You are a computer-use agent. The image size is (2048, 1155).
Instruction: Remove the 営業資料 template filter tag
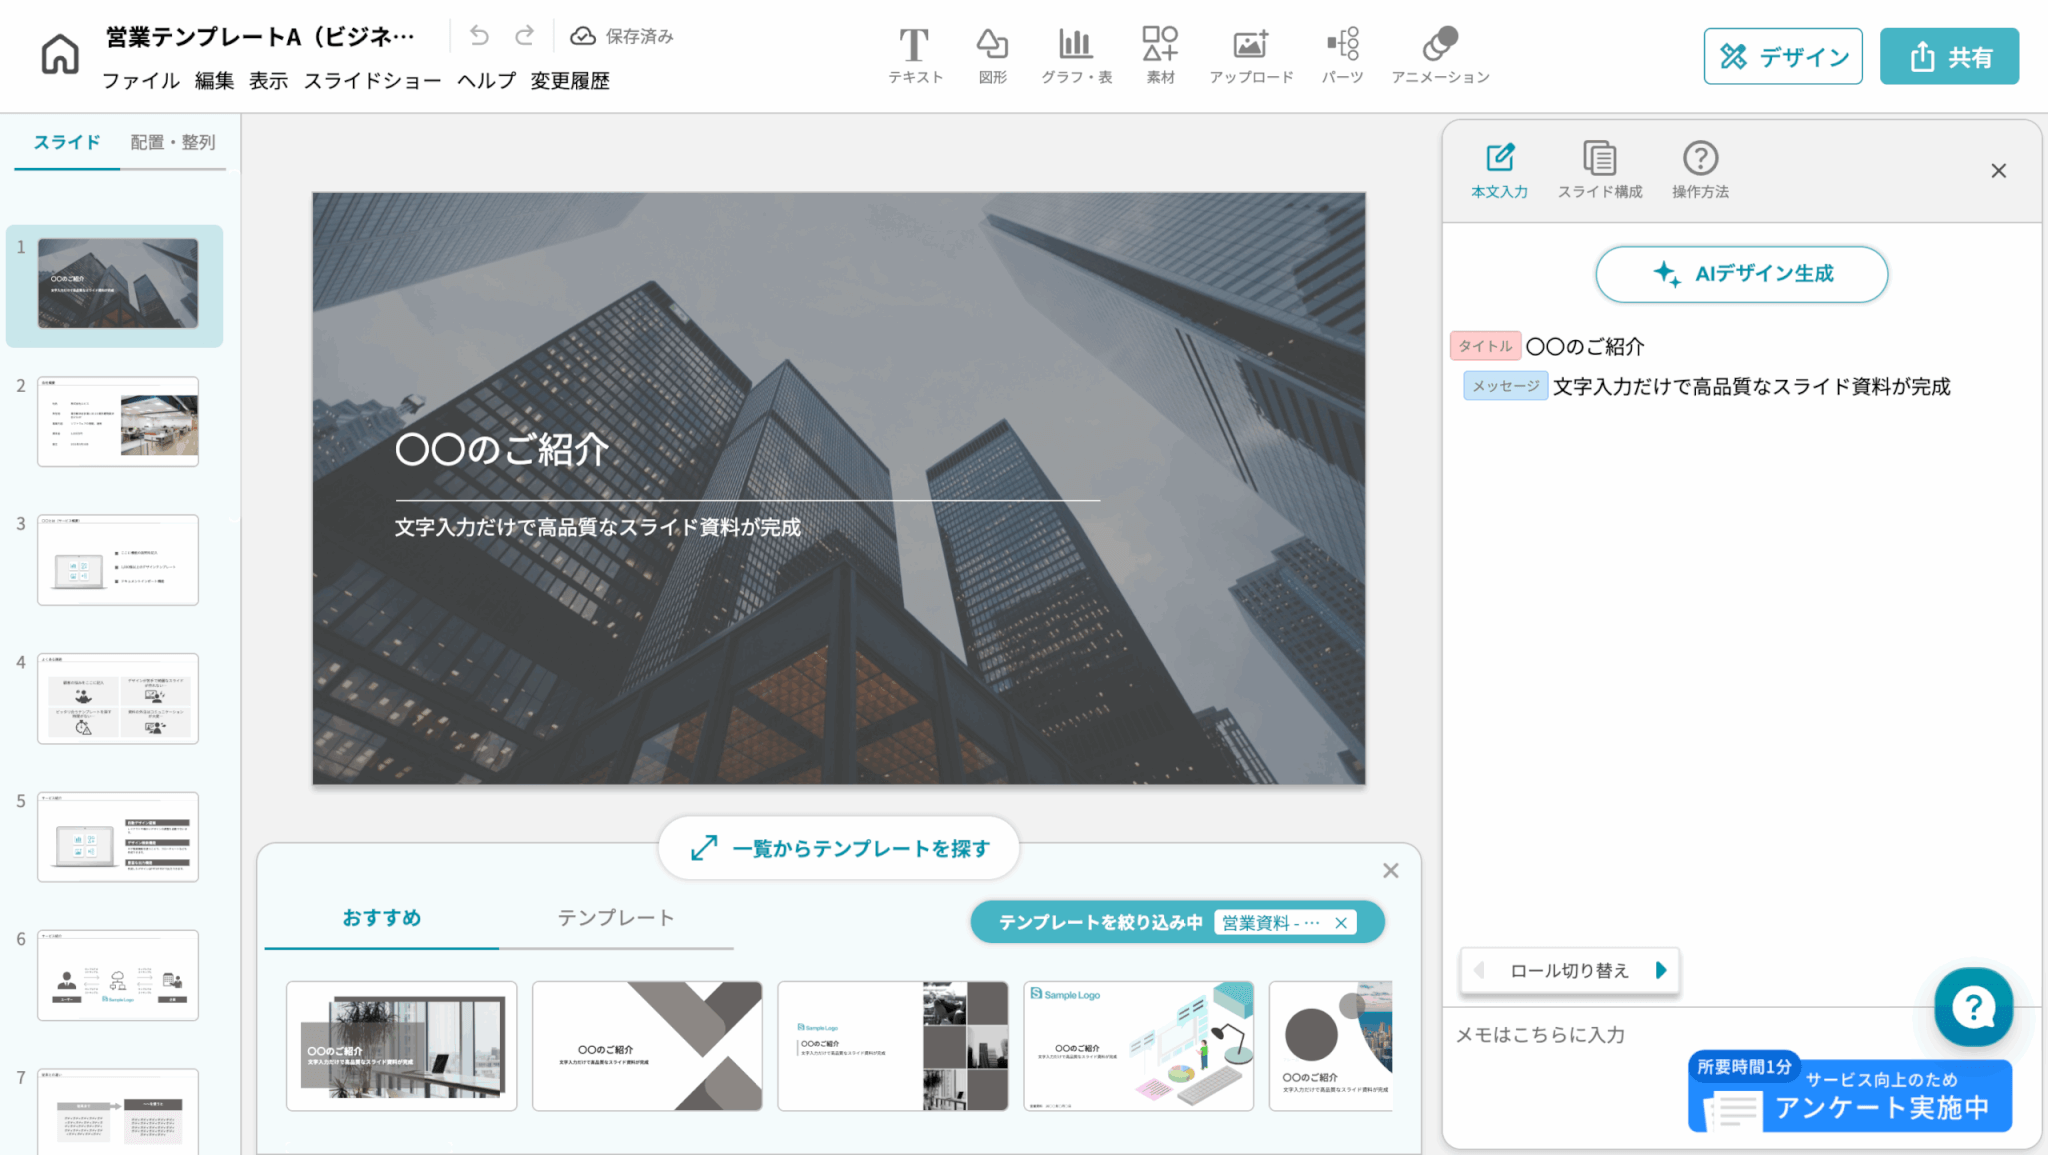pyautogui.click(x=1341, y=922)
